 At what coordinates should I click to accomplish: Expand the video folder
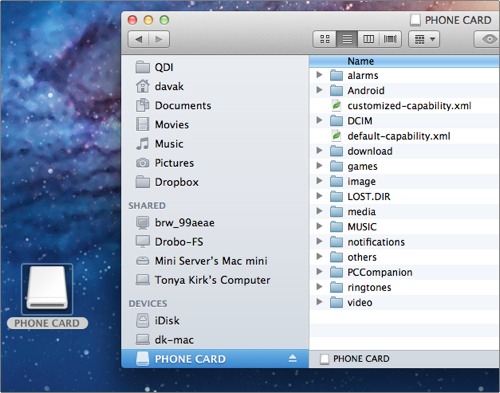[319, 302]
